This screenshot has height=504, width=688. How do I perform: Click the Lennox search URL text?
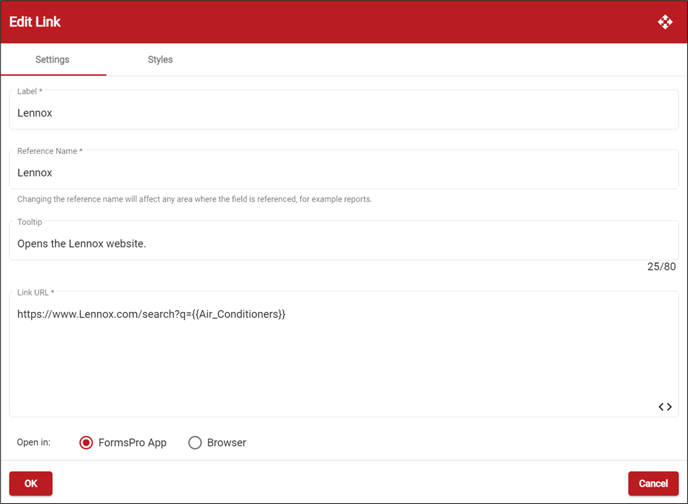tap(151, 314)
